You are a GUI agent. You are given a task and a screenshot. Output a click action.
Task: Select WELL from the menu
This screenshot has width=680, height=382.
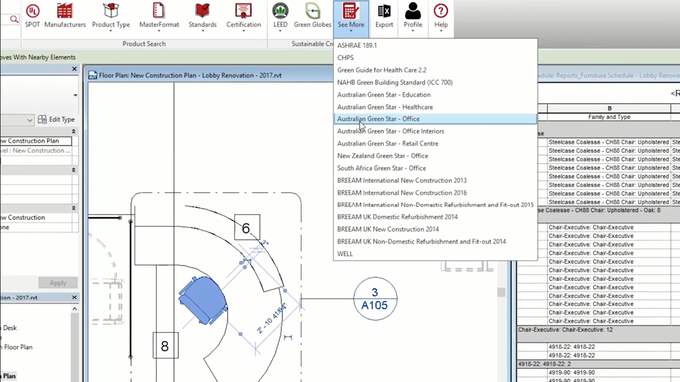(435, 254)
